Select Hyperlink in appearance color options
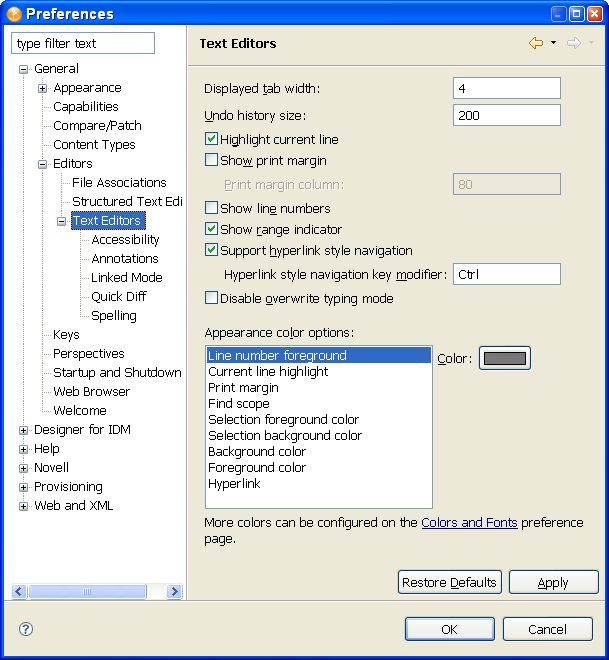Viewport: 609px width, 660px height. 234,484
